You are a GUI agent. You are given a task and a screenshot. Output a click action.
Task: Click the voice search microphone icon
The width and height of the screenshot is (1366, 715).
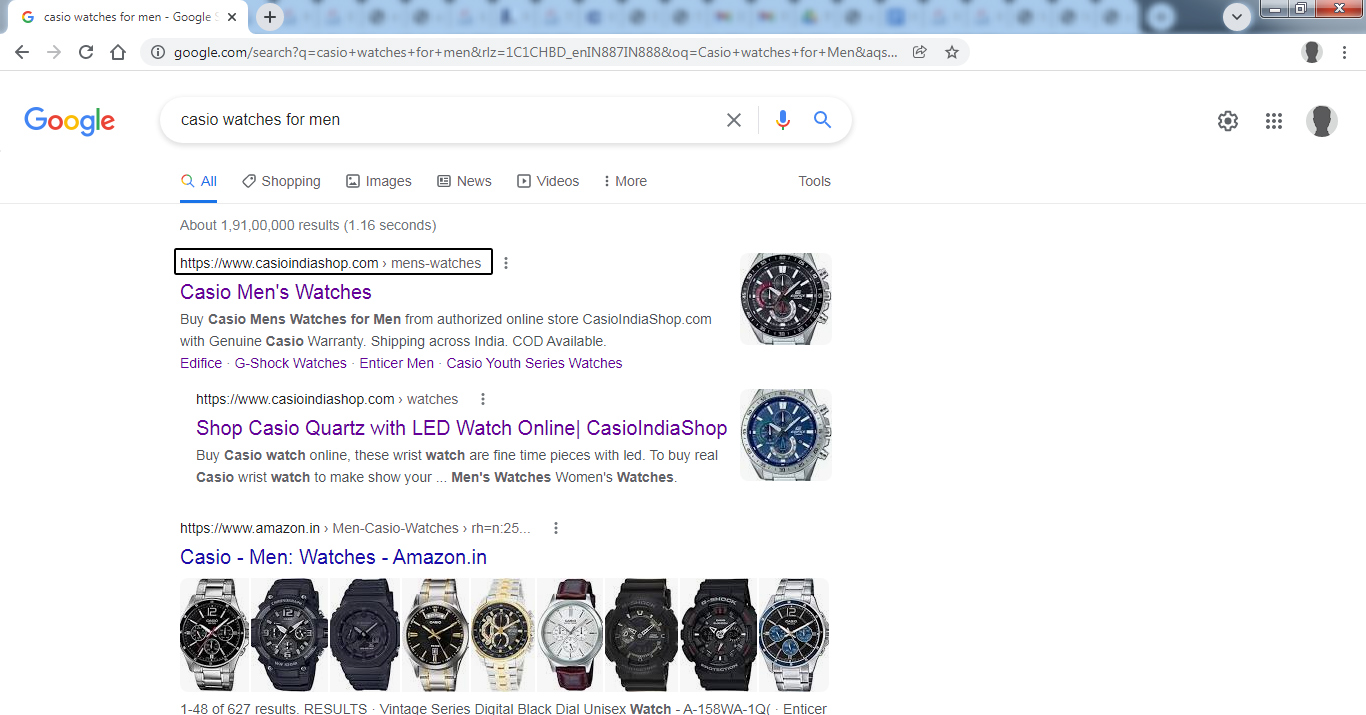point(782,120)
